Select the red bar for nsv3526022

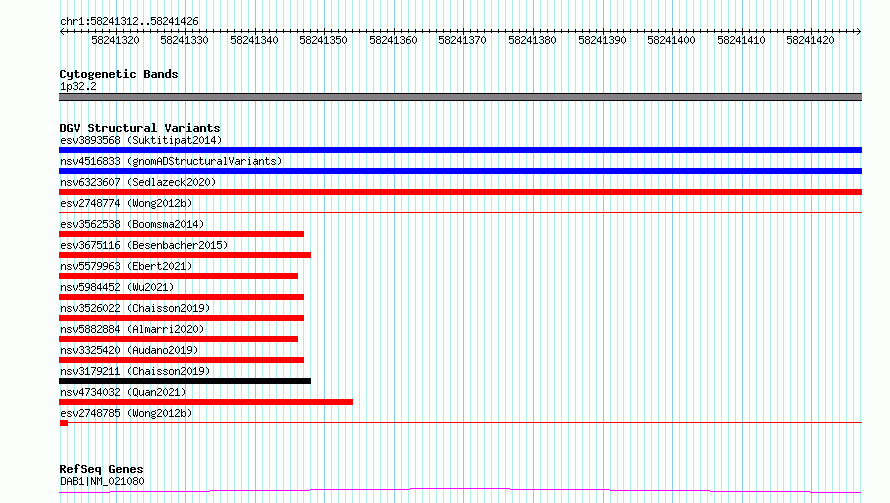182,318
